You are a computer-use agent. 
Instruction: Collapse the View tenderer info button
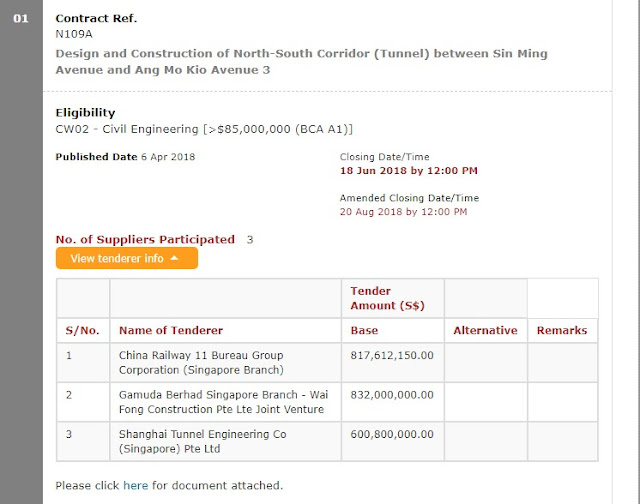coord(127,258)
